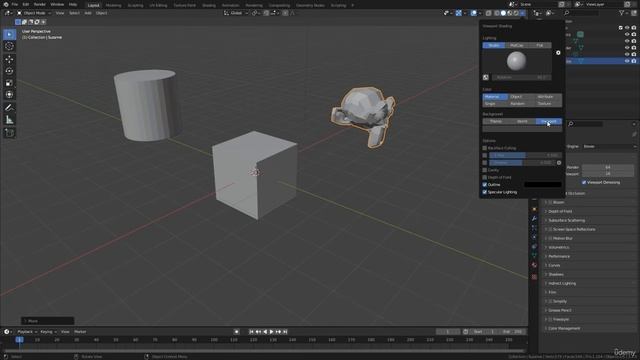Click the studio light sphere preview

tap(516, 61)
